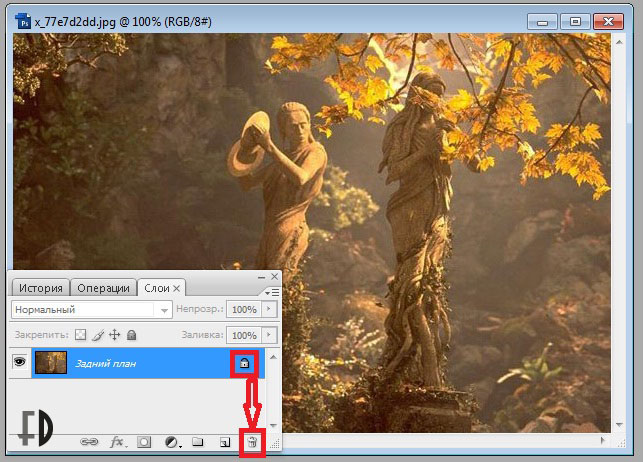Switch to the Операции tab
The image size is (644, 462).
103,288
